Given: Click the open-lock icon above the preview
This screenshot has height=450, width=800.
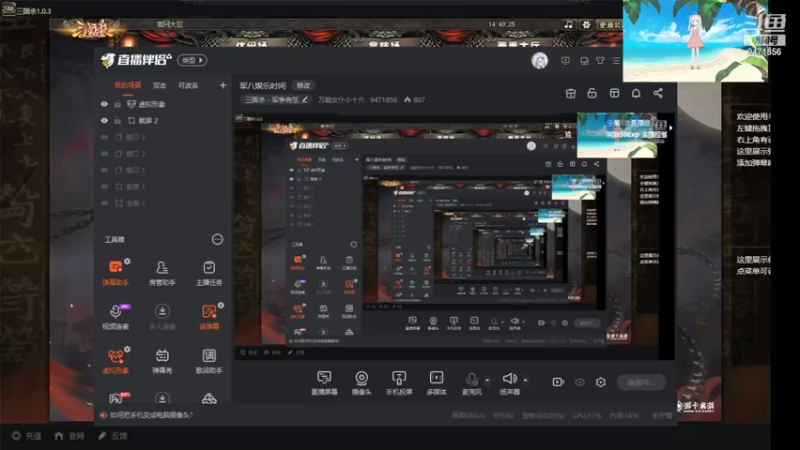Looking at the screenshot, I should pos(592,93).
